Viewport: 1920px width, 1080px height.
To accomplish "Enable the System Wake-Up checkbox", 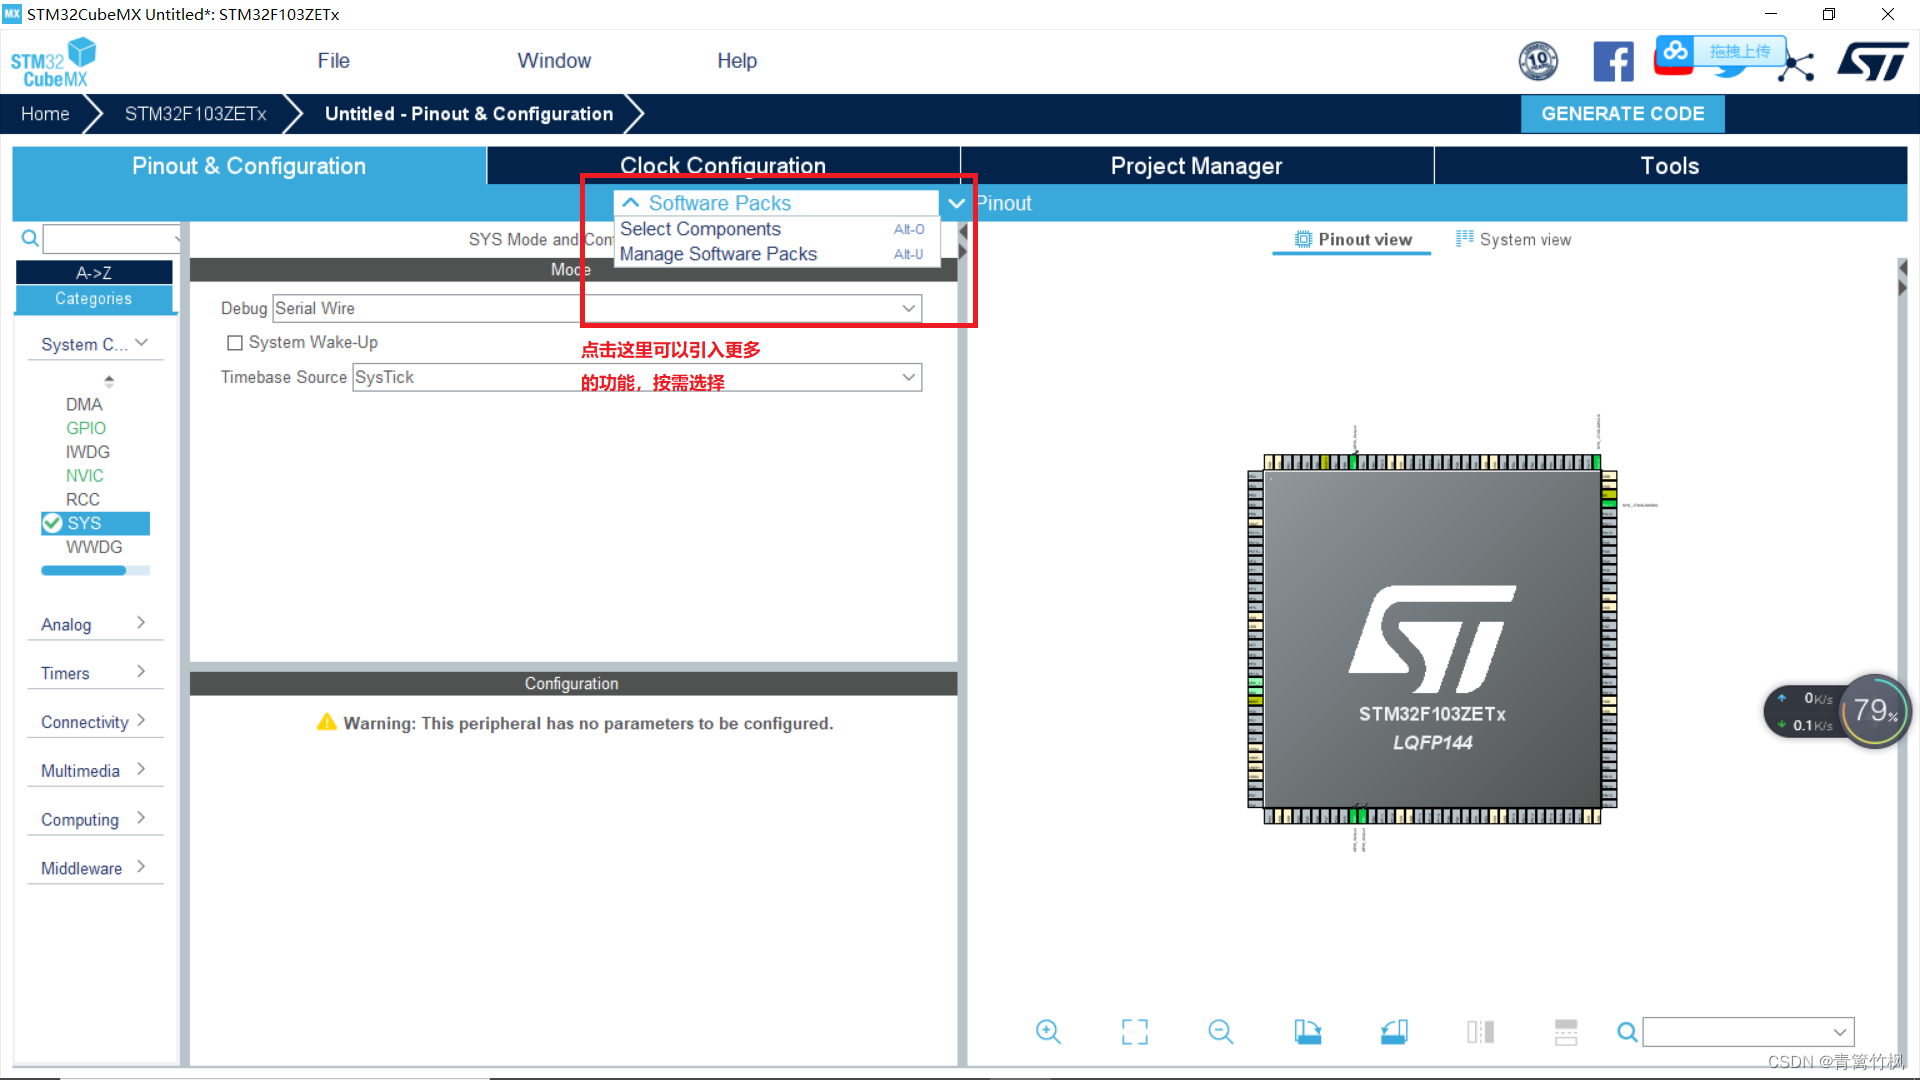I will (235, 343).
